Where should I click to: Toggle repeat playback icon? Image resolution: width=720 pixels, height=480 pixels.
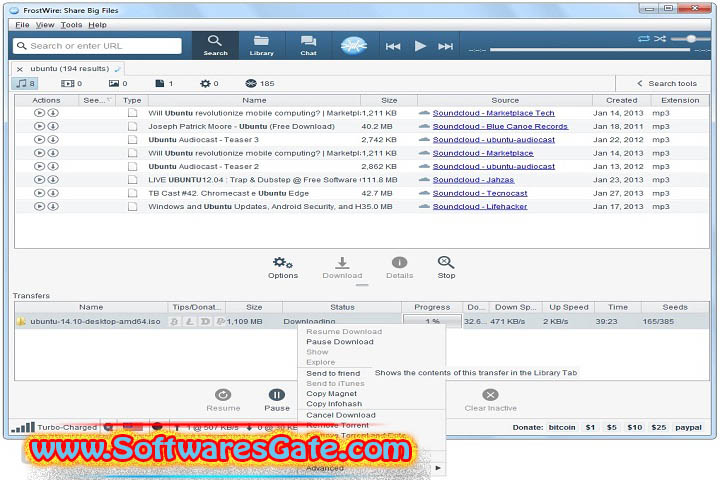click(x=644, y=39)
